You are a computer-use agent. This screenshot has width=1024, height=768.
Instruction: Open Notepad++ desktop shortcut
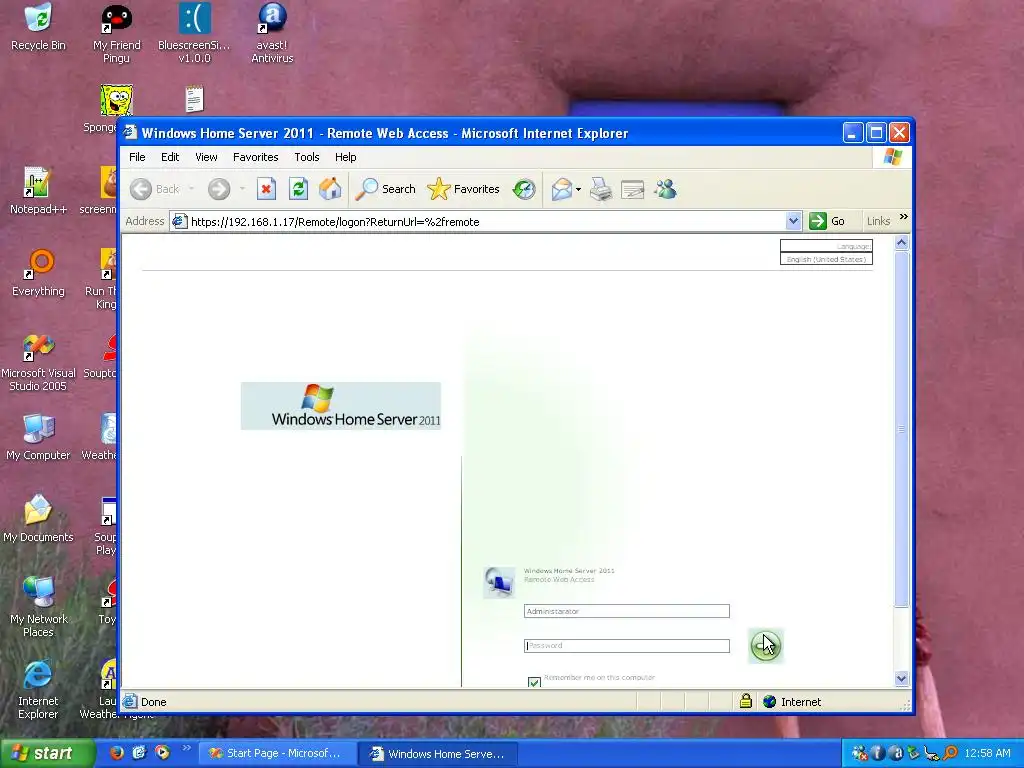coord(39,191)
